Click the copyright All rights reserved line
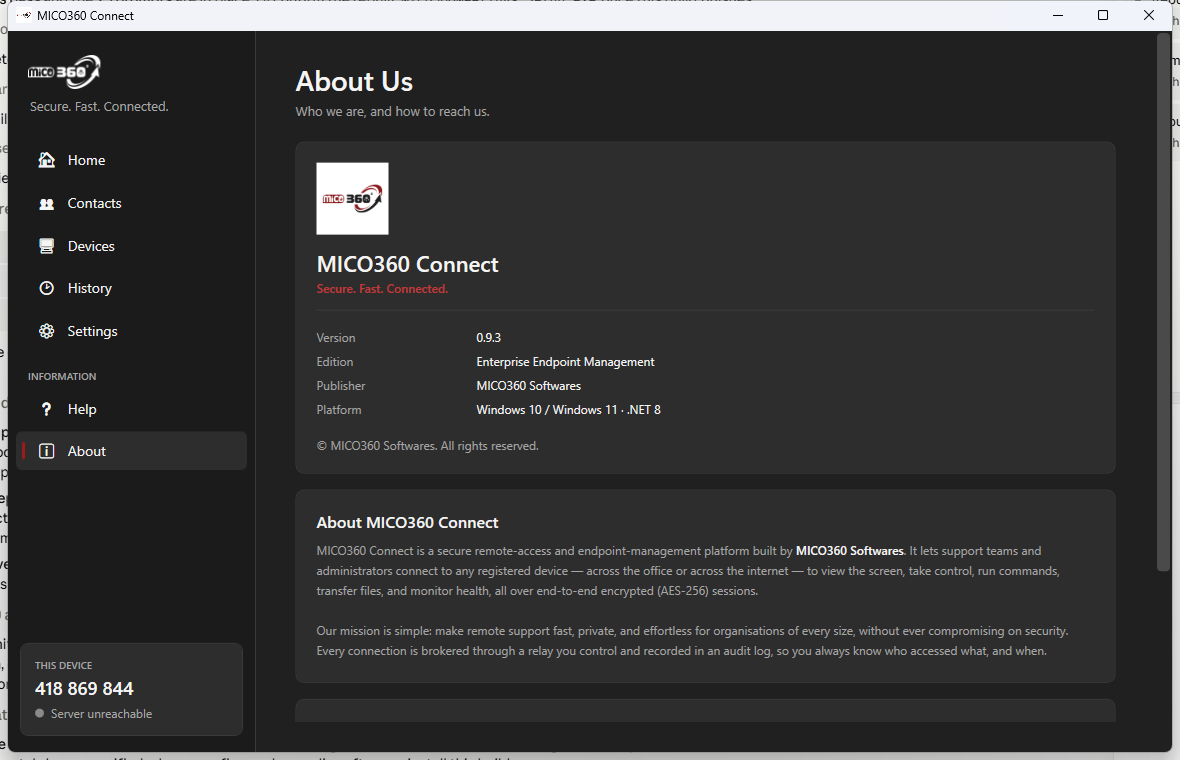The image size is (1180, 760). pos(427,446)
